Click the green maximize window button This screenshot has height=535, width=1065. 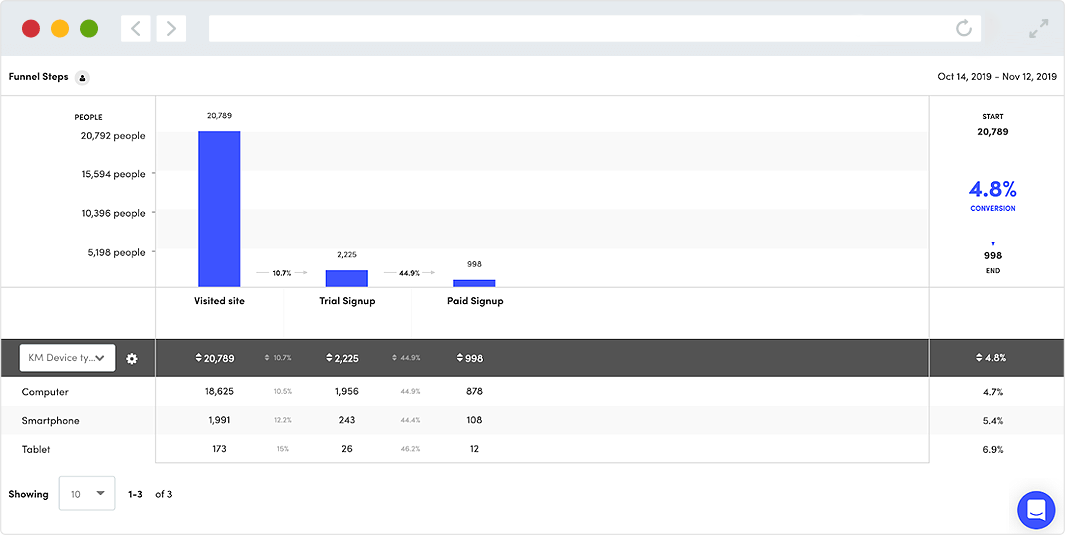[89, 29]
